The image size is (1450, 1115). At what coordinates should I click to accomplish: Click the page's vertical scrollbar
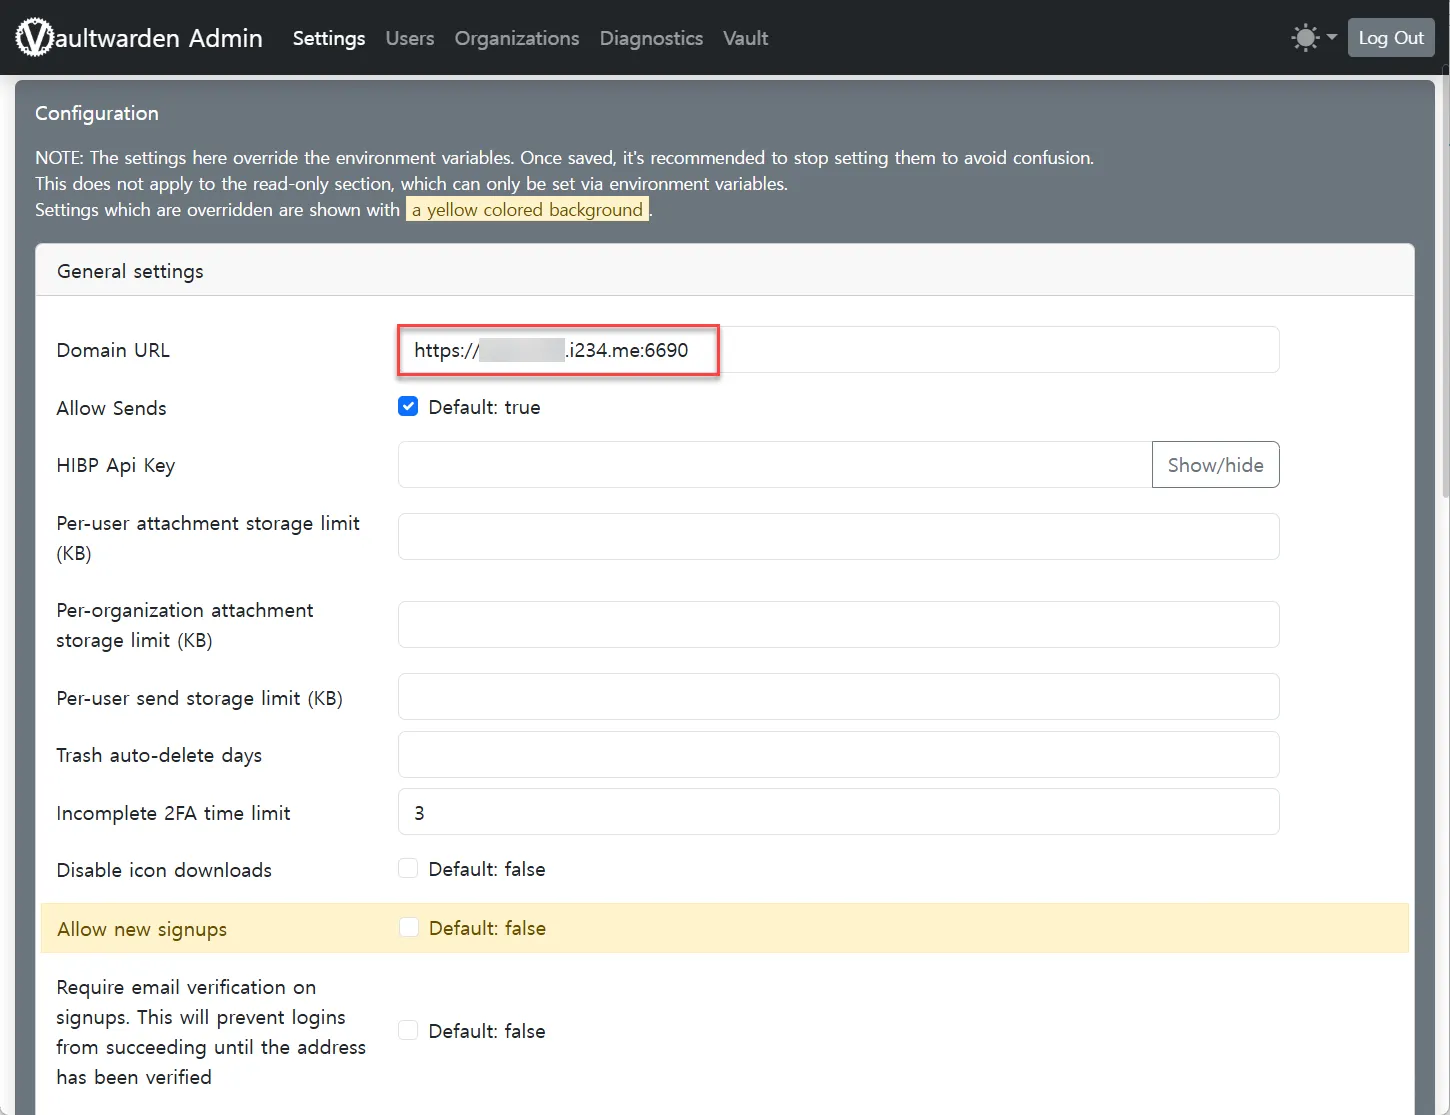(x=1444, y=280)
